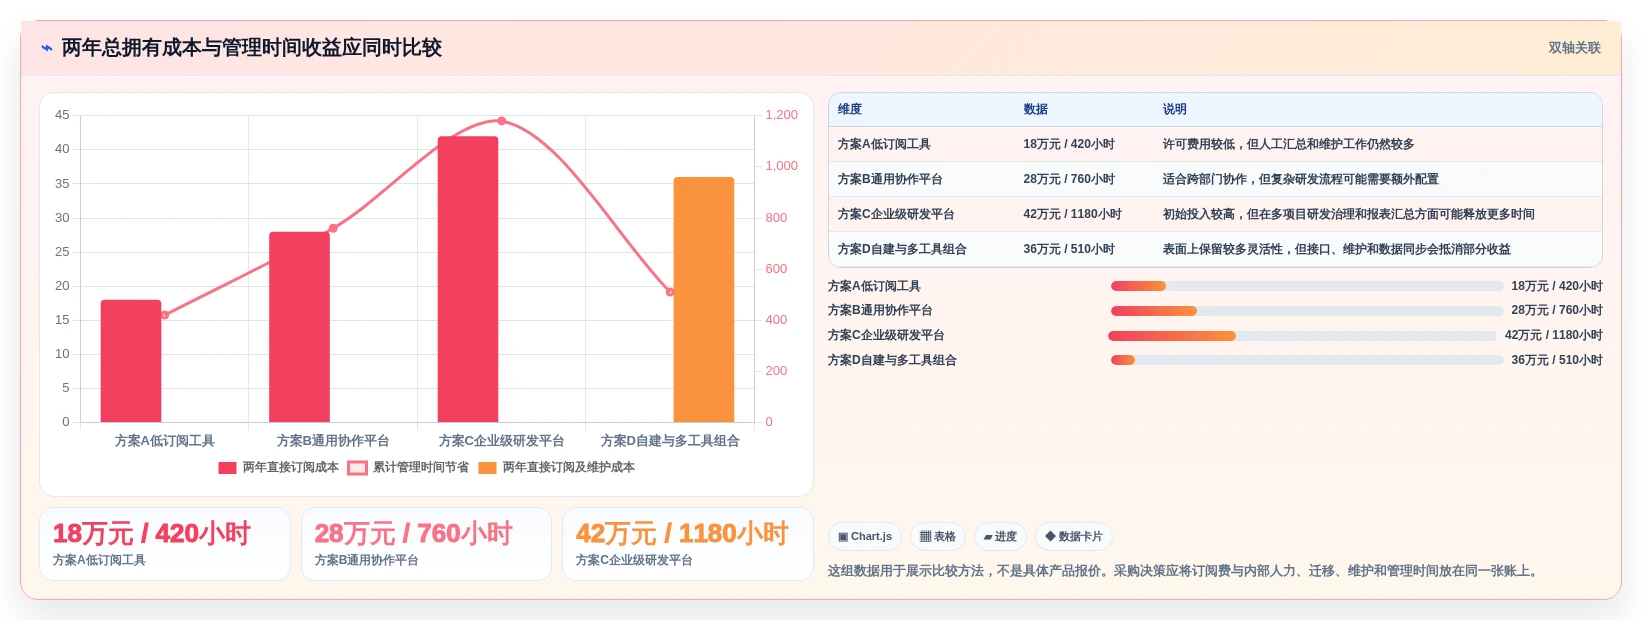Click table cell 42万元 / 1180小时
The height and width of the screenshot is (620, 1642).
pyautogui.click(x=1072, y=214)
